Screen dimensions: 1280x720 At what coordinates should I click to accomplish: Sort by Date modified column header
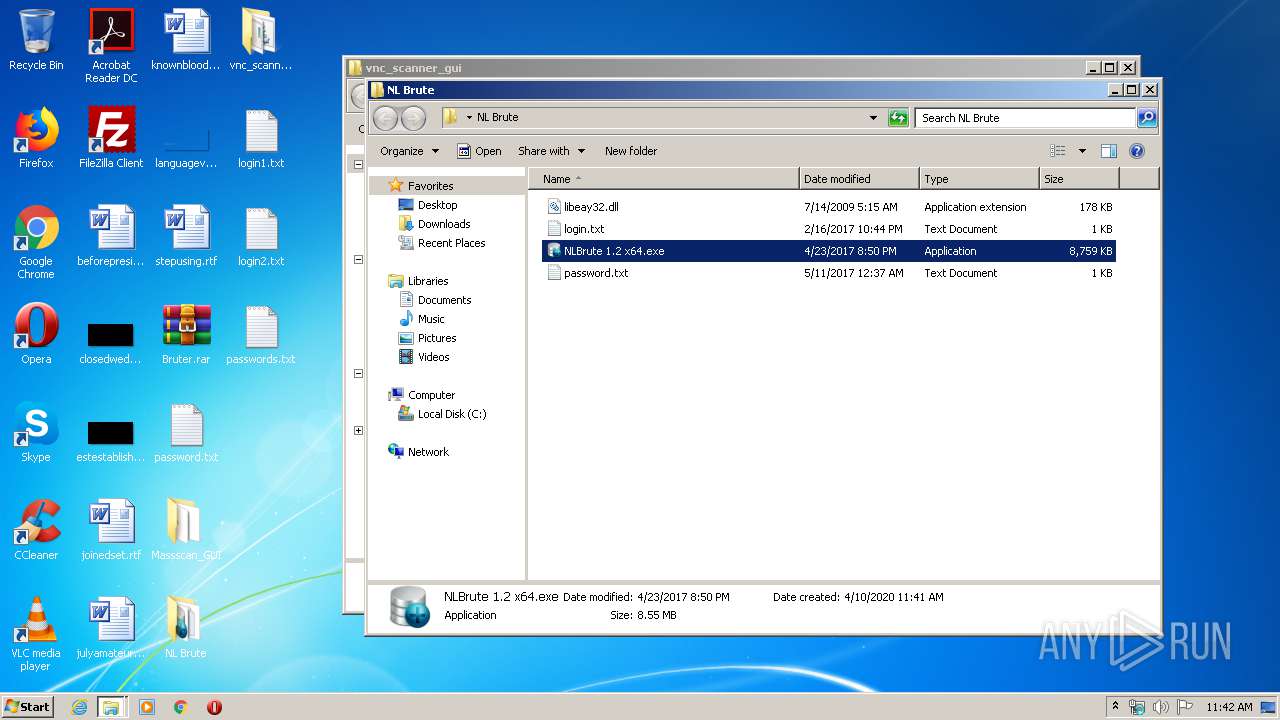(x=859, y=179)
